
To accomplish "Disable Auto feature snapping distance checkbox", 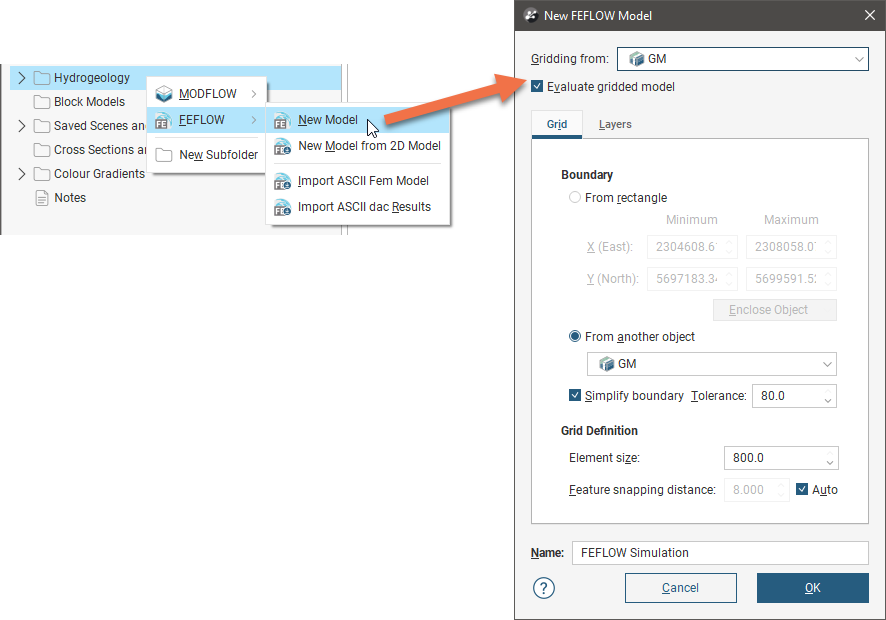I will click(802, 490).
